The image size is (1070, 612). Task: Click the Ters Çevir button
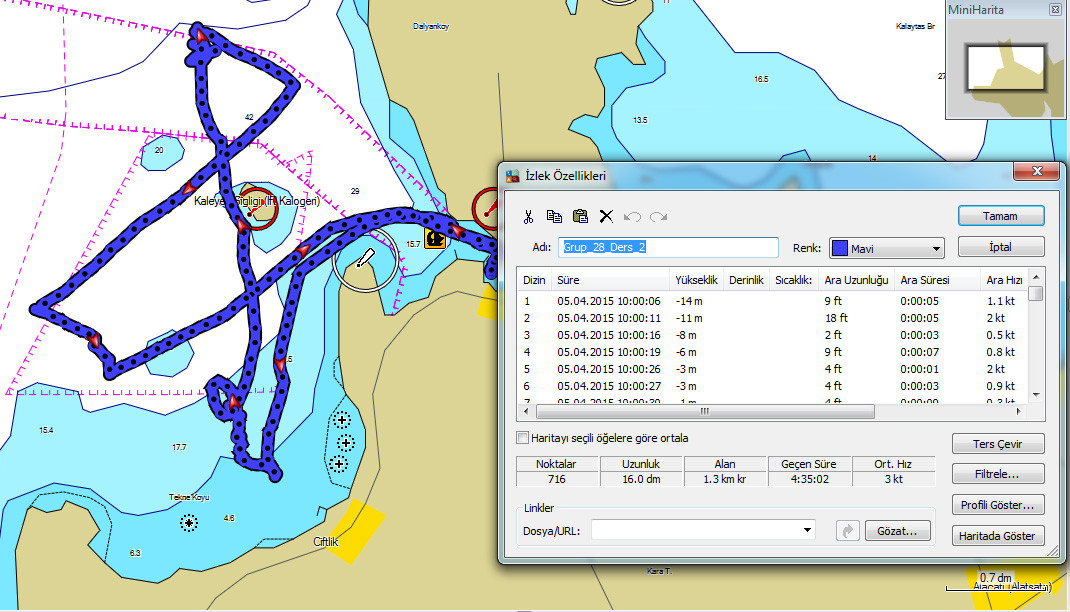(x=998, y=444)
